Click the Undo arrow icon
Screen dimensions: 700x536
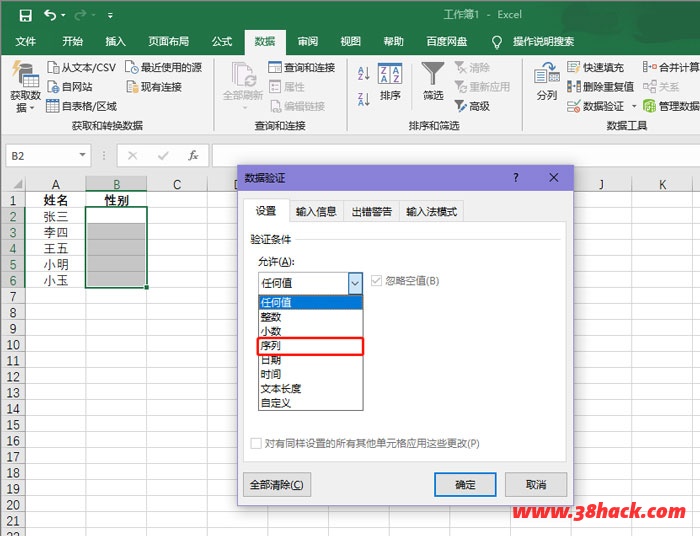click(50, 15)
